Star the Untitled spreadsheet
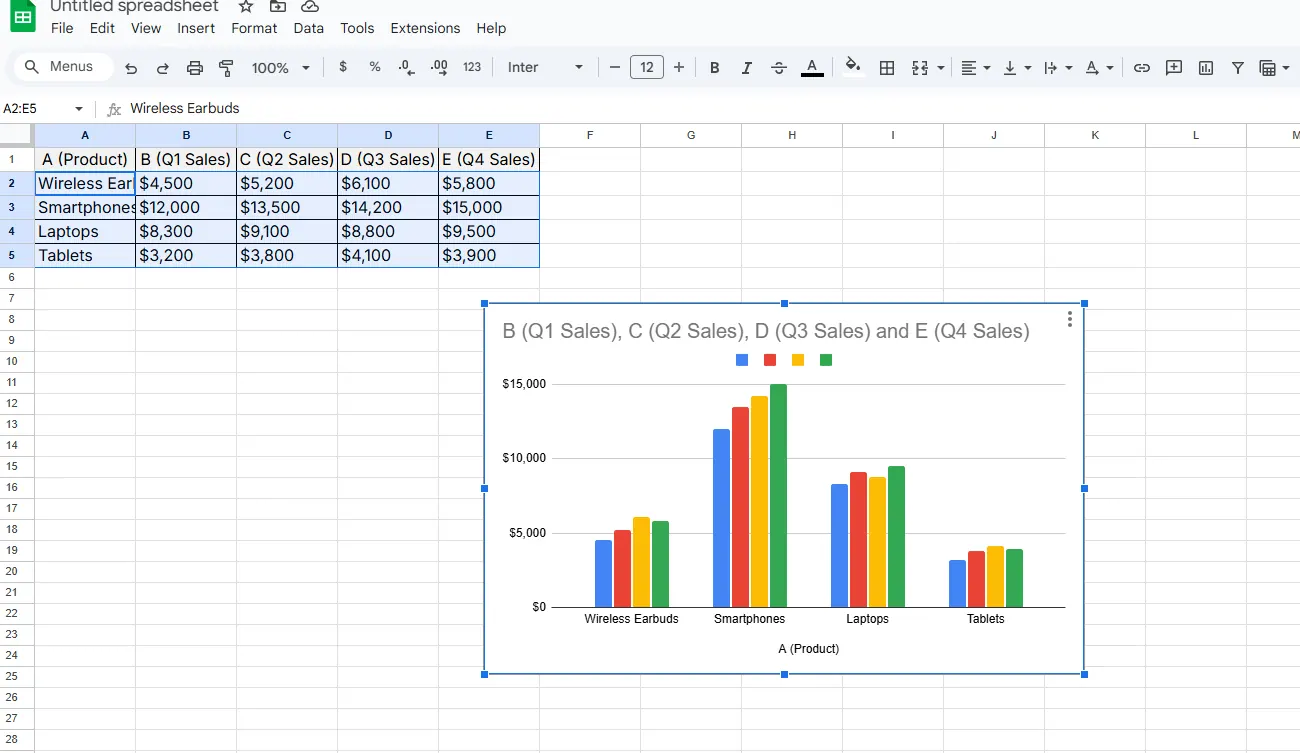The height and width of the screenshot is (753, 1300). pyautogui.click(x=246, y=6)
